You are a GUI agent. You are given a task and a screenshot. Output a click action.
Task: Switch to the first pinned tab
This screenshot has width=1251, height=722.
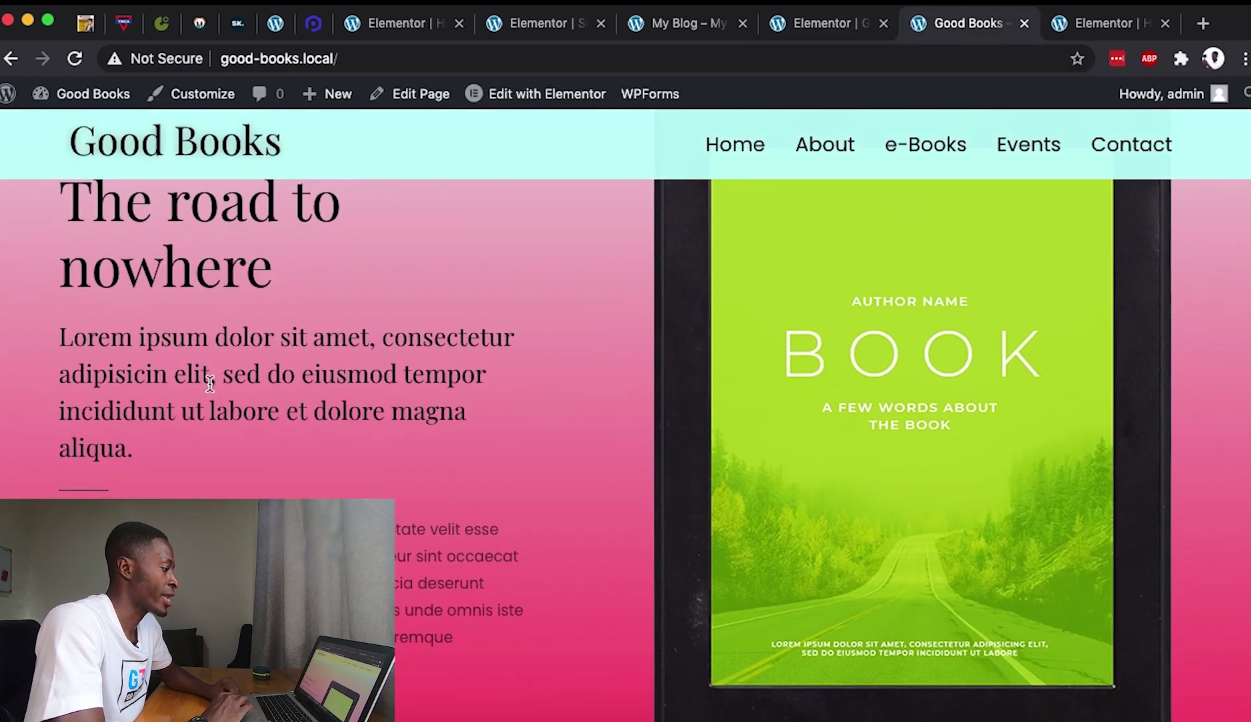pos(86,23)
